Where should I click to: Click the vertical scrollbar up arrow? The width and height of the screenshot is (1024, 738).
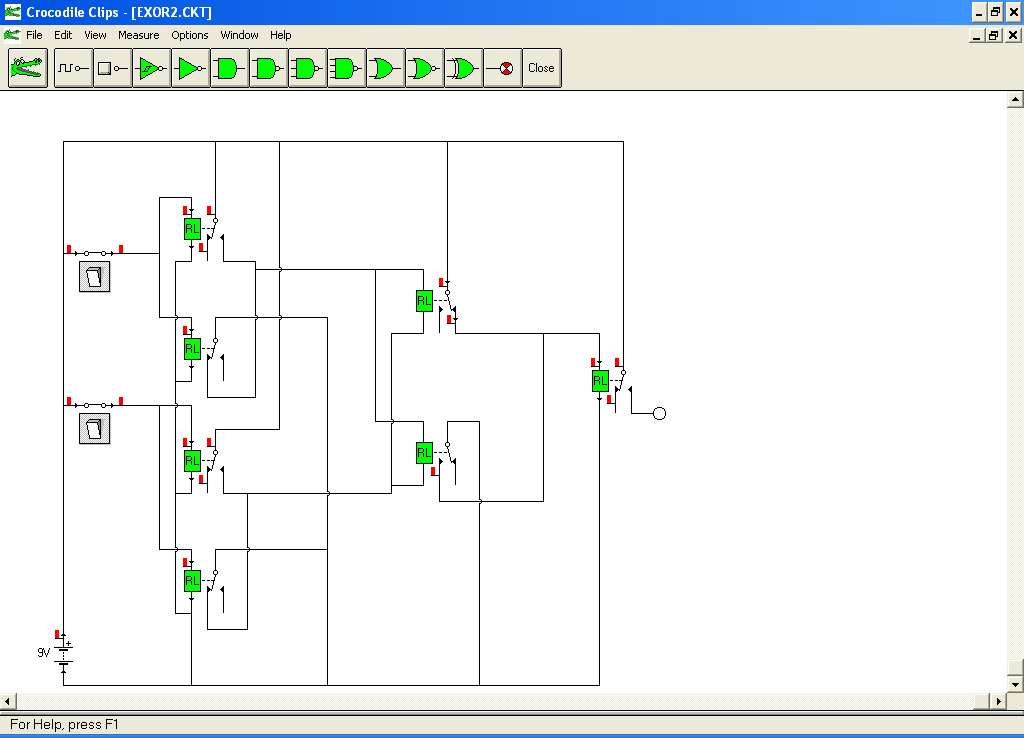pyautogui.click(x=1015, y=99)
